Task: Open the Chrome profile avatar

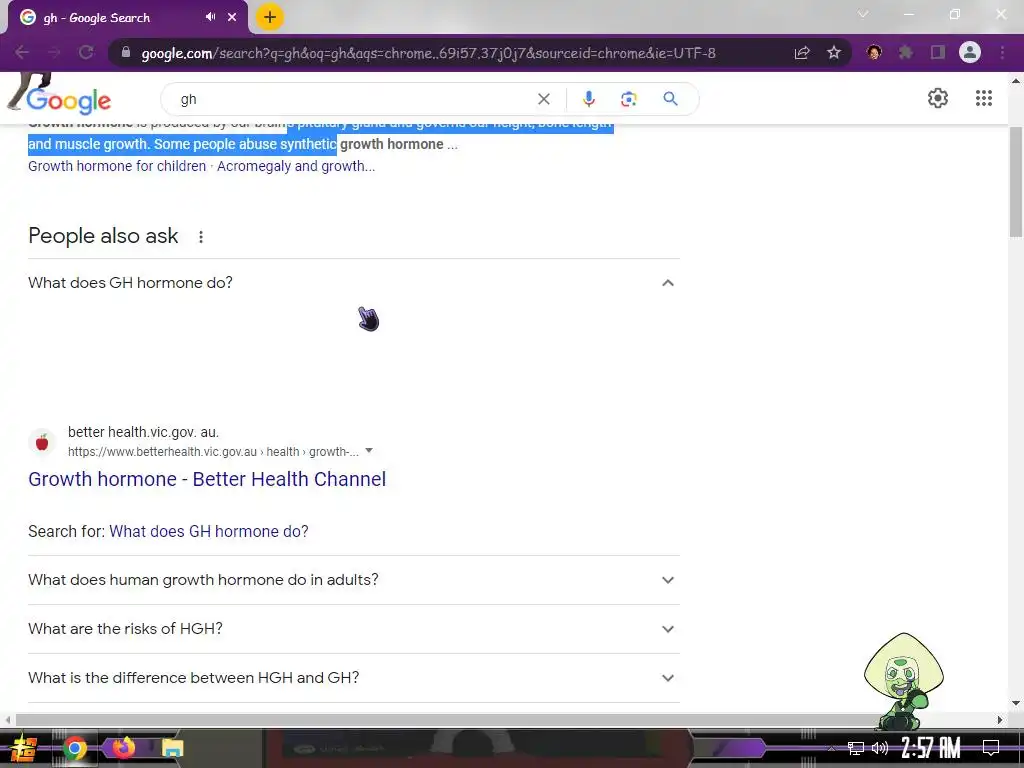Action: (x=970, y=52)
